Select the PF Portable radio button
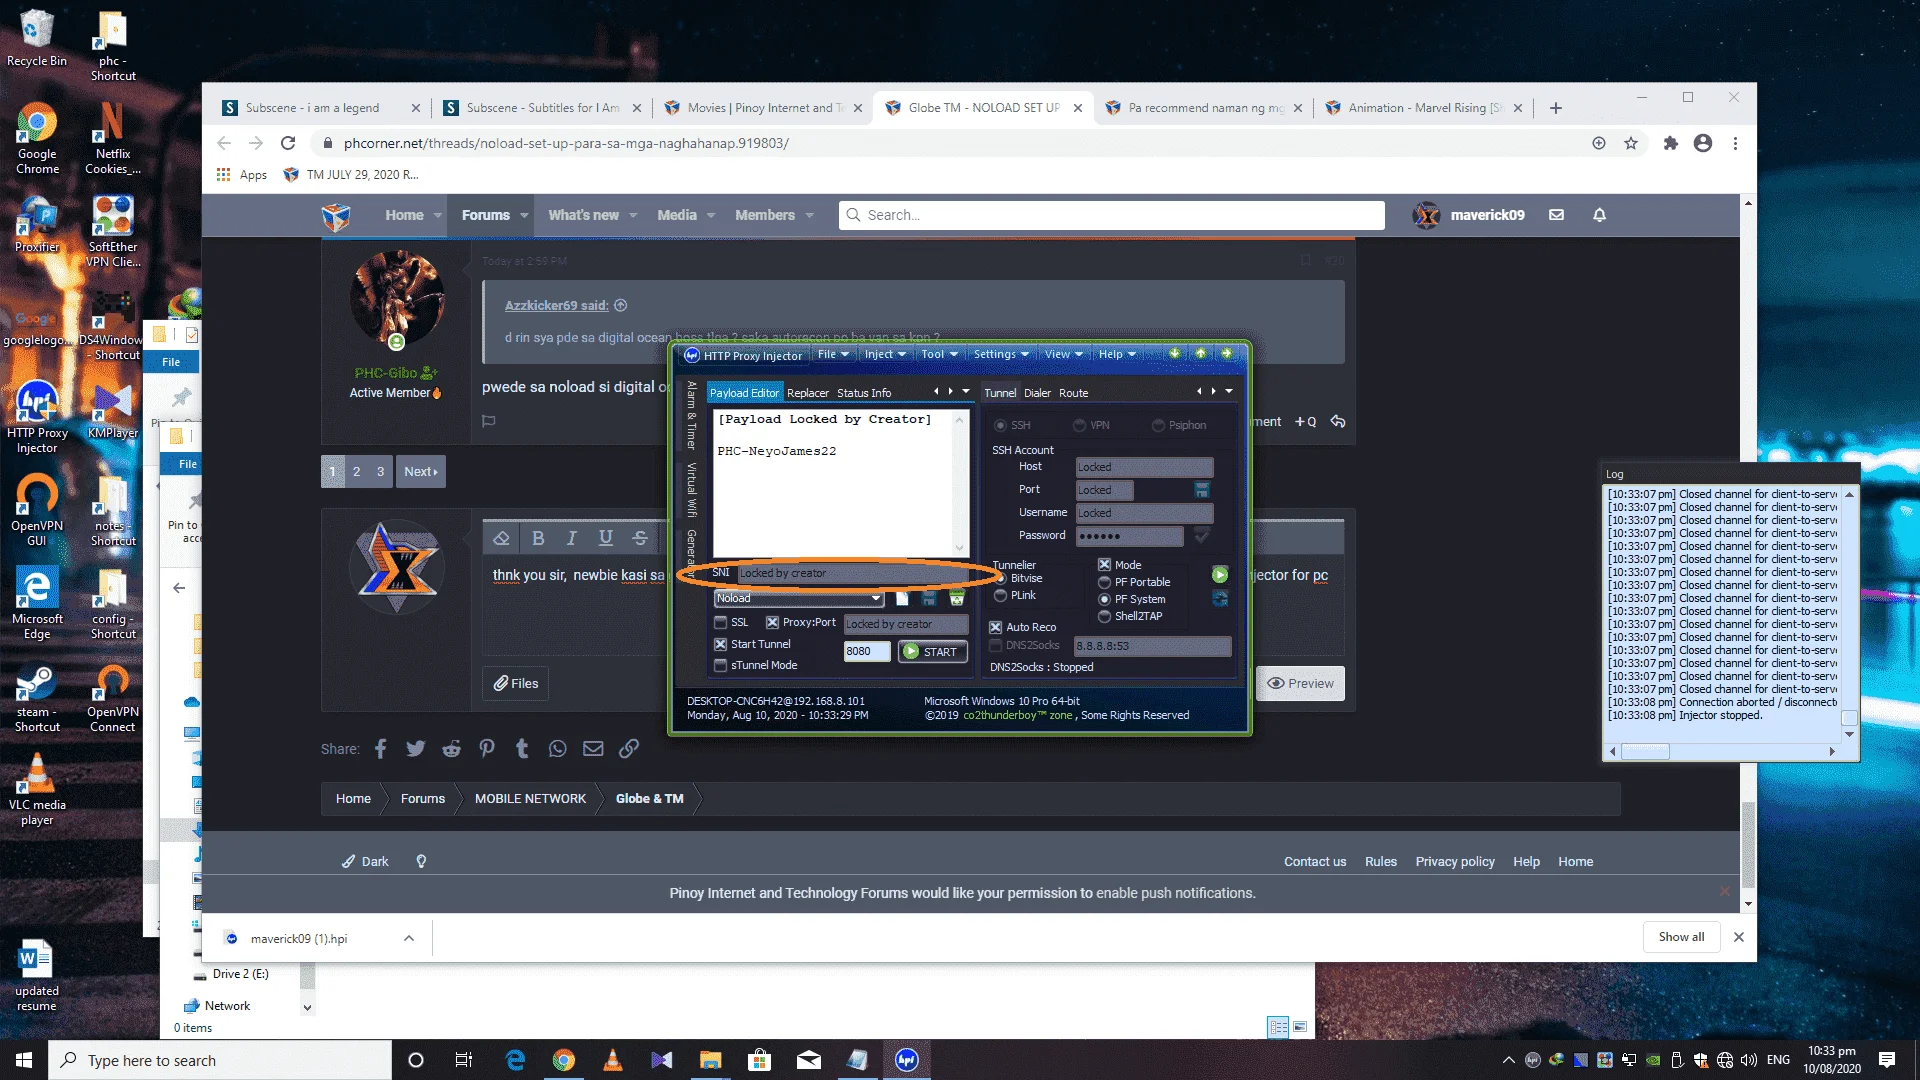 coord(1105,582)
